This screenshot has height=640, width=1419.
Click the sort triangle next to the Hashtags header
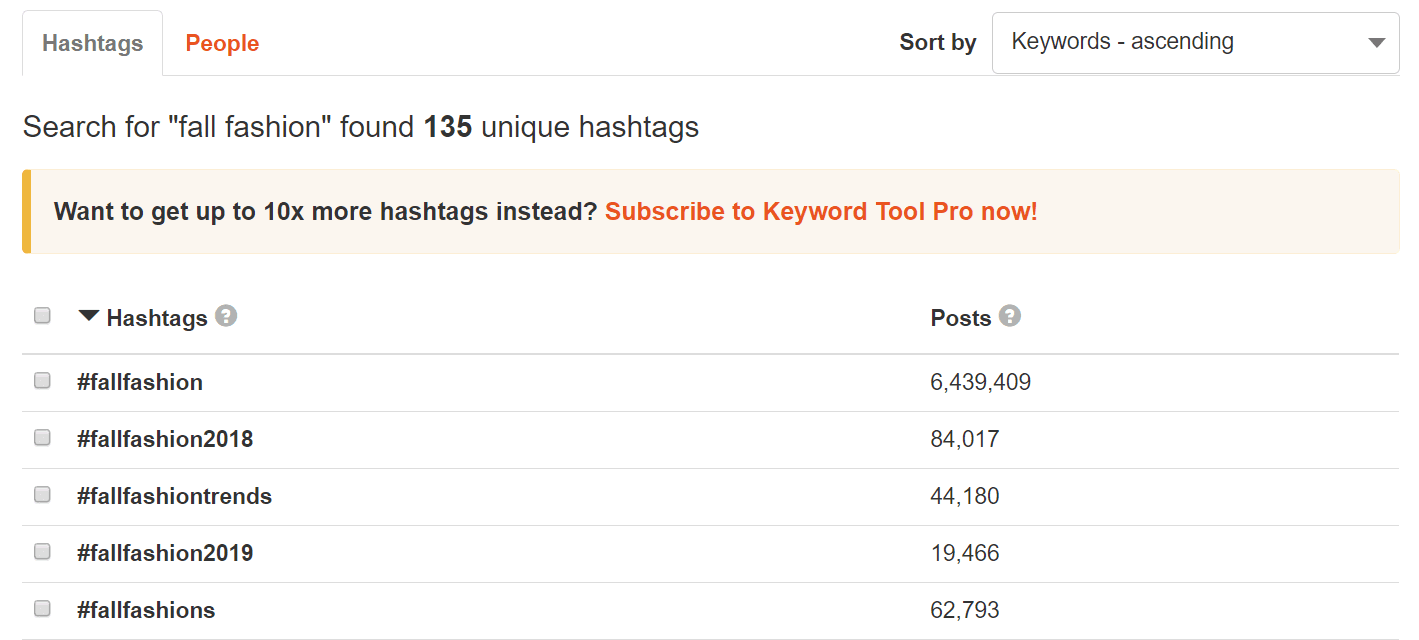[89, 316]
